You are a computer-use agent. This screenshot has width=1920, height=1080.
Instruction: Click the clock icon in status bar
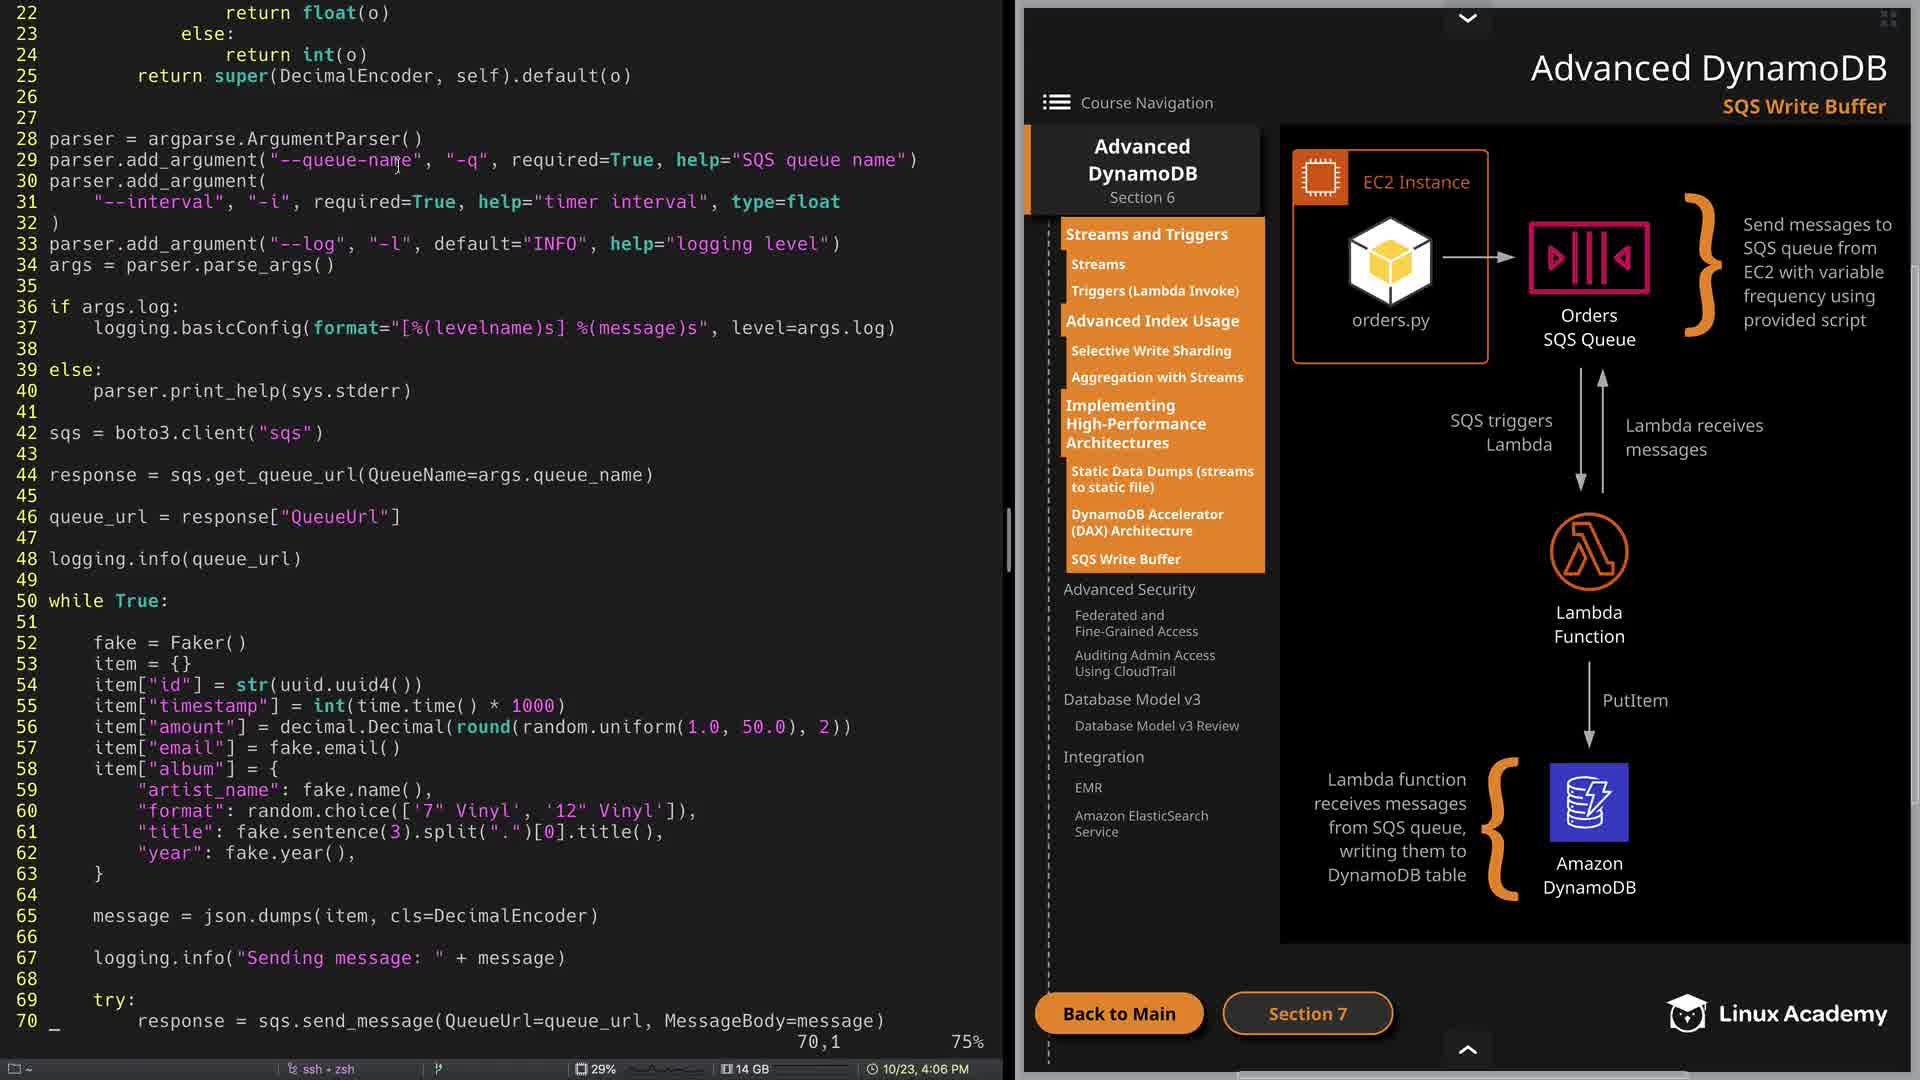[x=872, y=1069]
